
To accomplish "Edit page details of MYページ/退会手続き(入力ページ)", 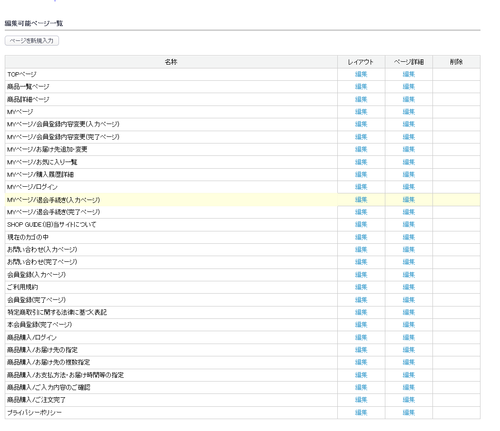I will coord(409,200).
